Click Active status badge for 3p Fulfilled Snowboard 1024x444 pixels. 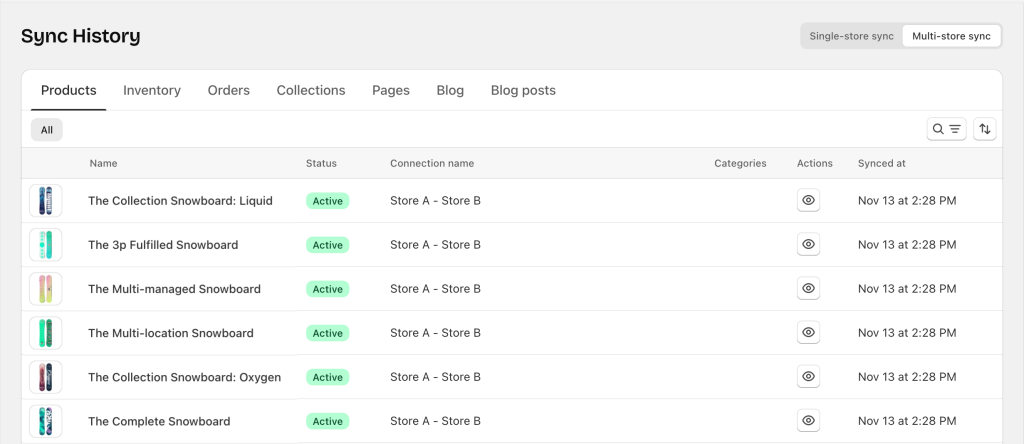(327, 245)
